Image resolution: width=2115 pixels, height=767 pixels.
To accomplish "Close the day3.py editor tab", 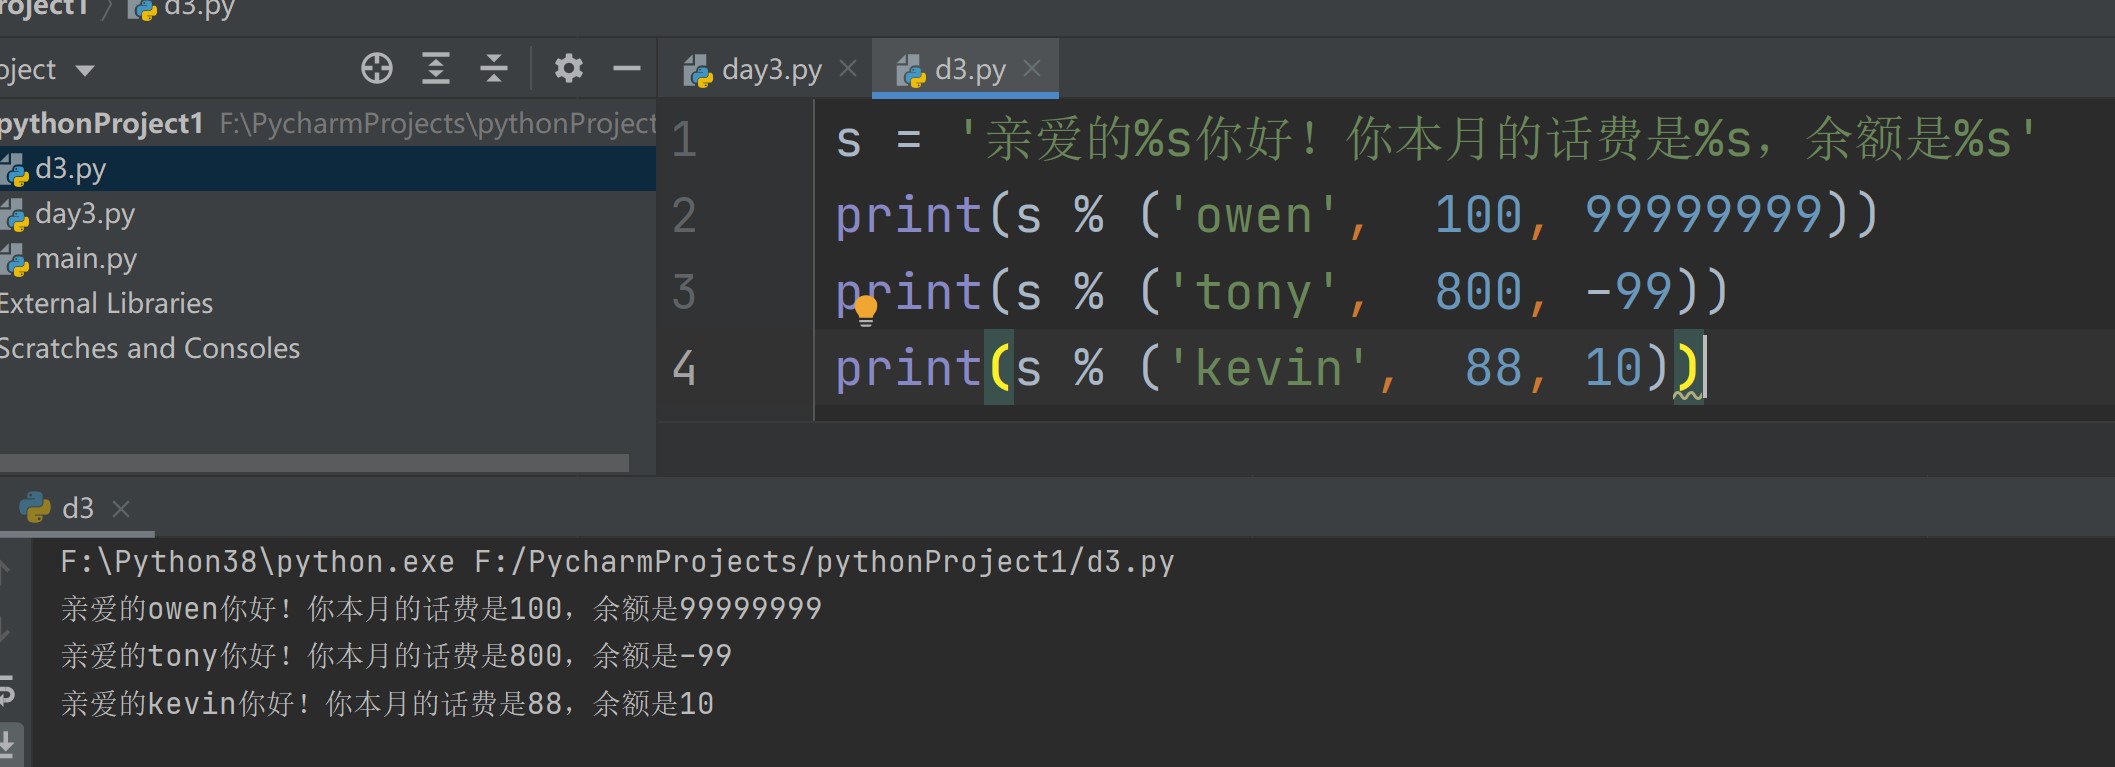I will (848, 69).
